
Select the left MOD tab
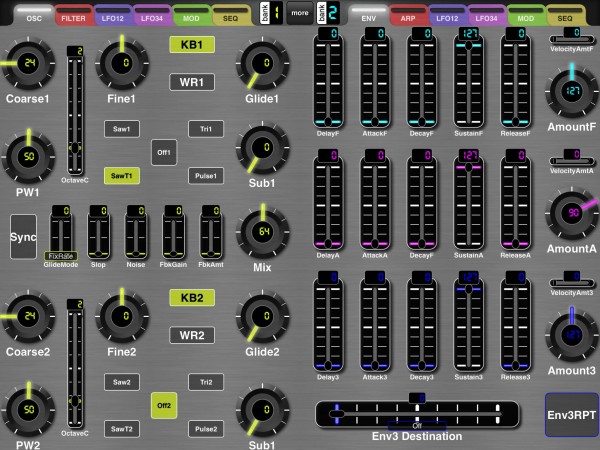191,15
